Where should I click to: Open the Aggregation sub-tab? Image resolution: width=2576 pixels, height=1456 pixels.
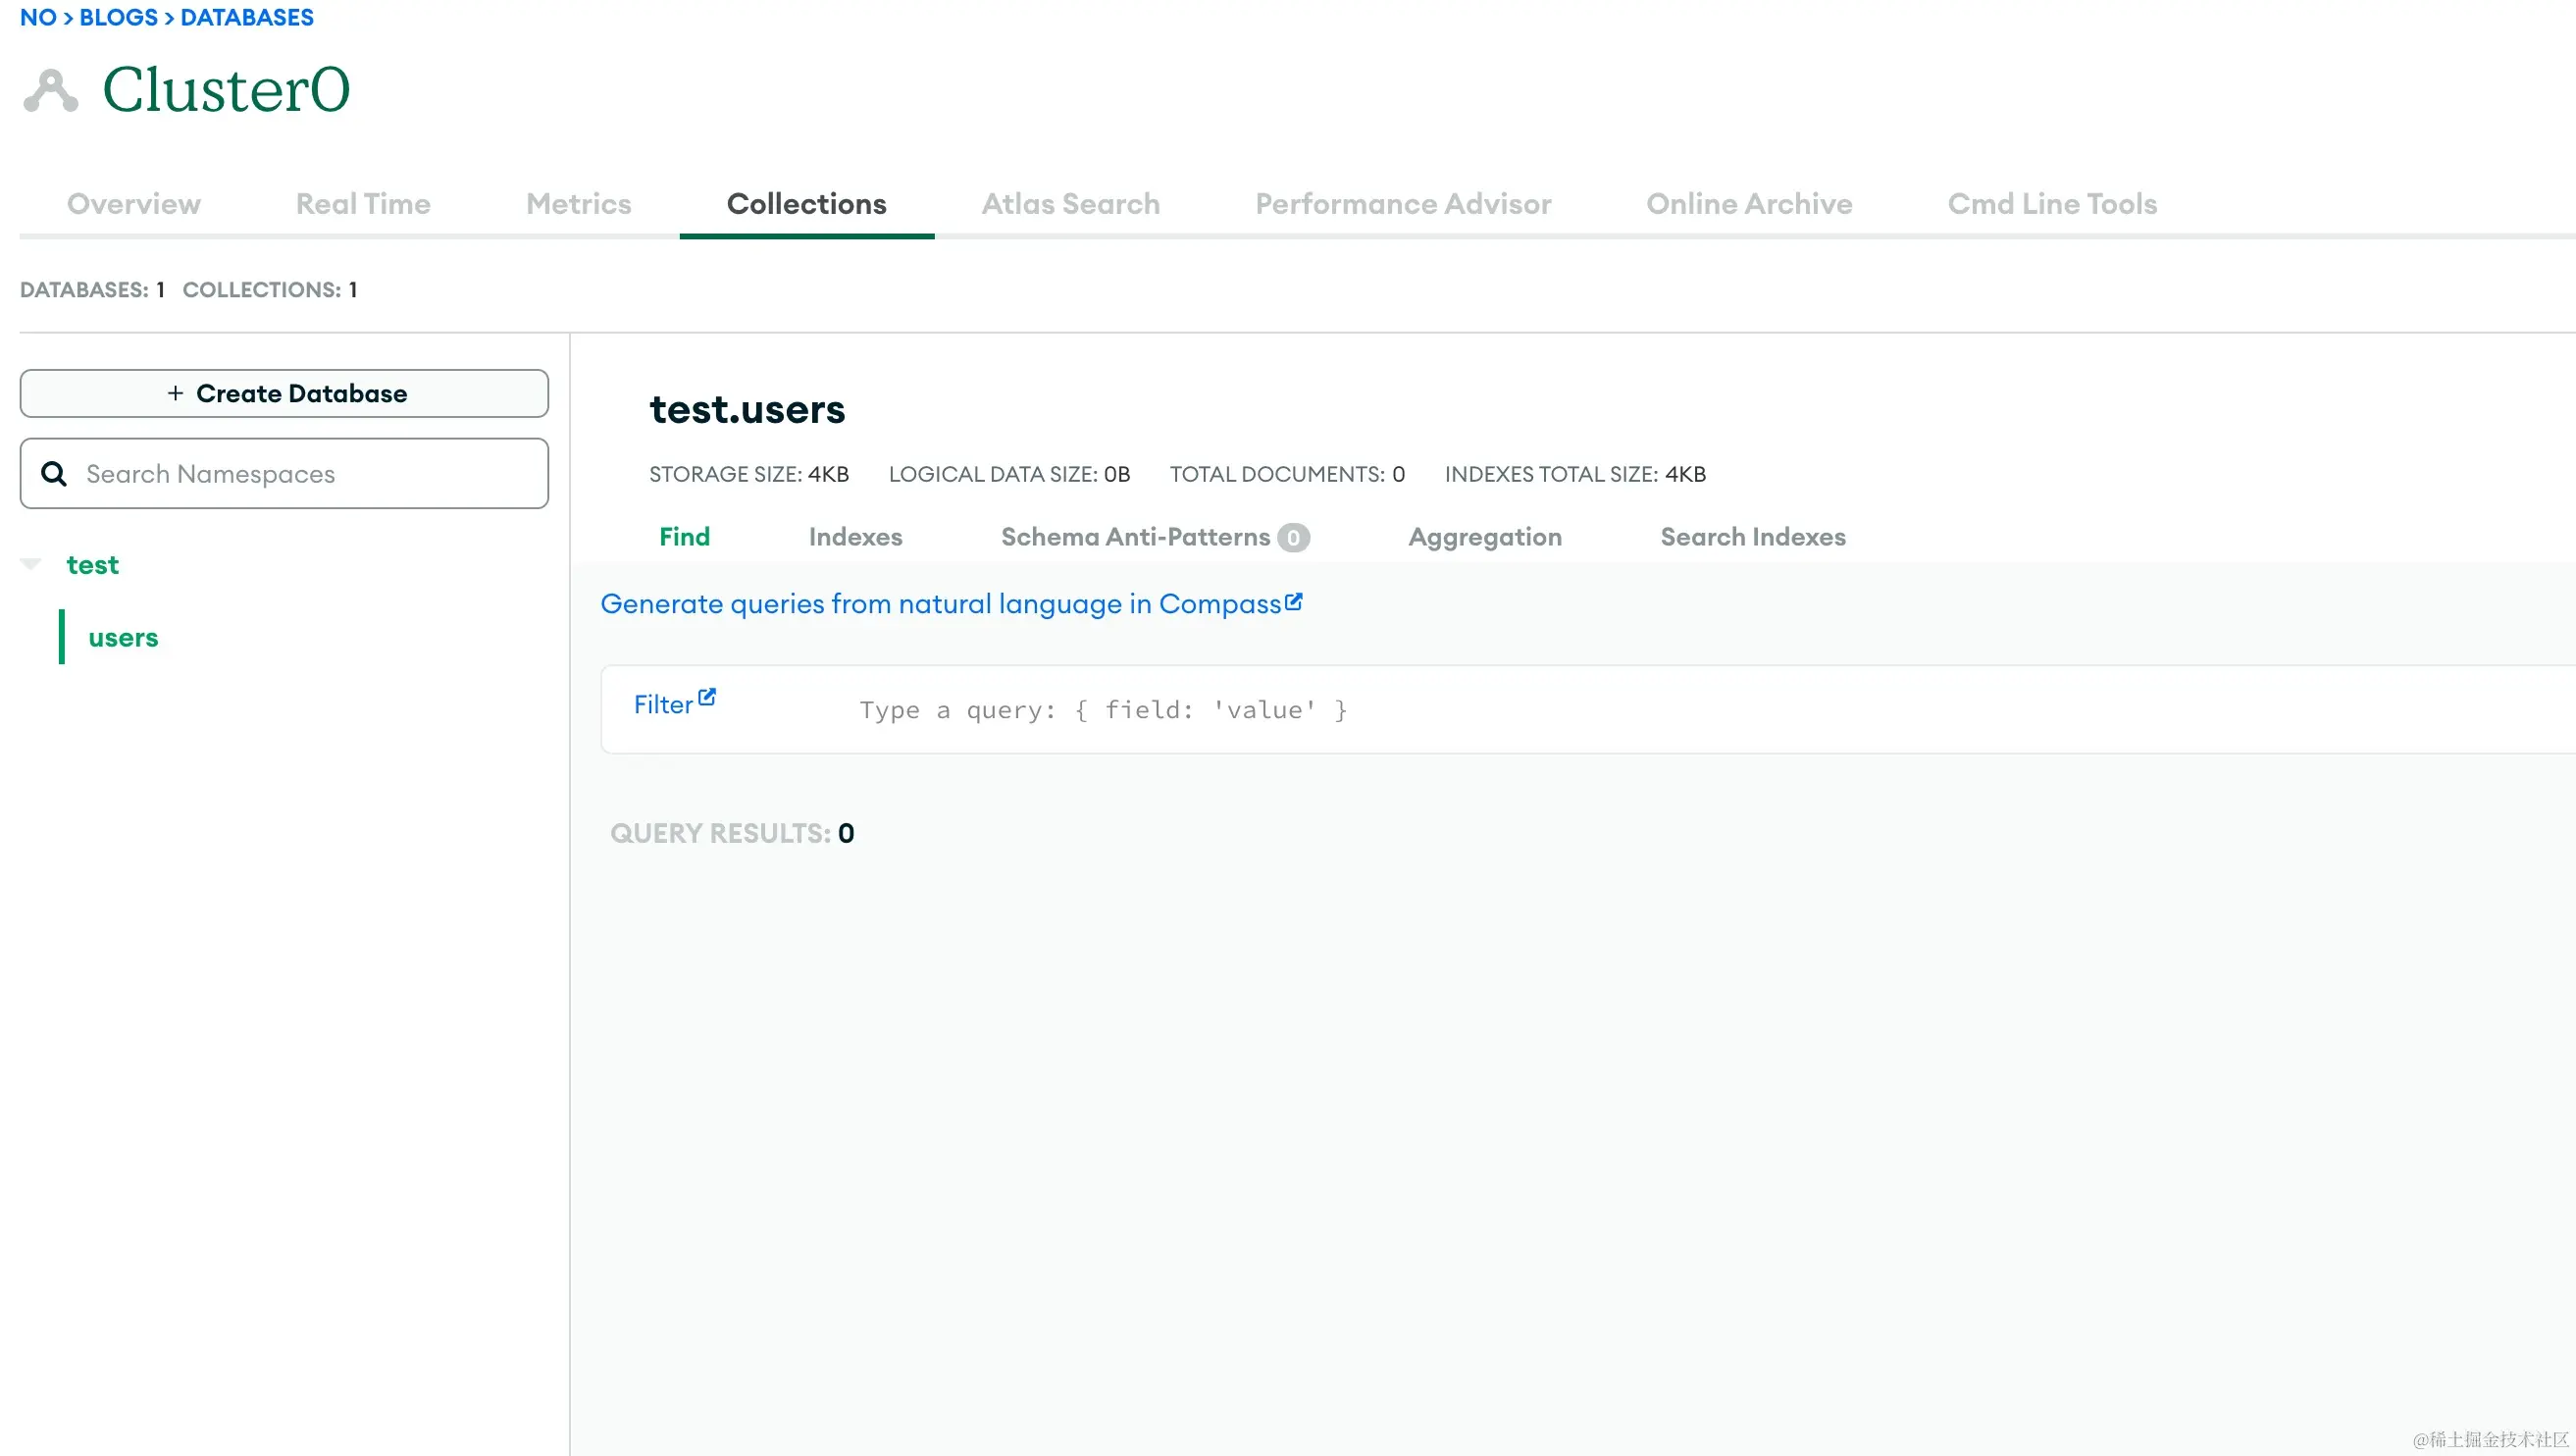(x=1485, y=537)
